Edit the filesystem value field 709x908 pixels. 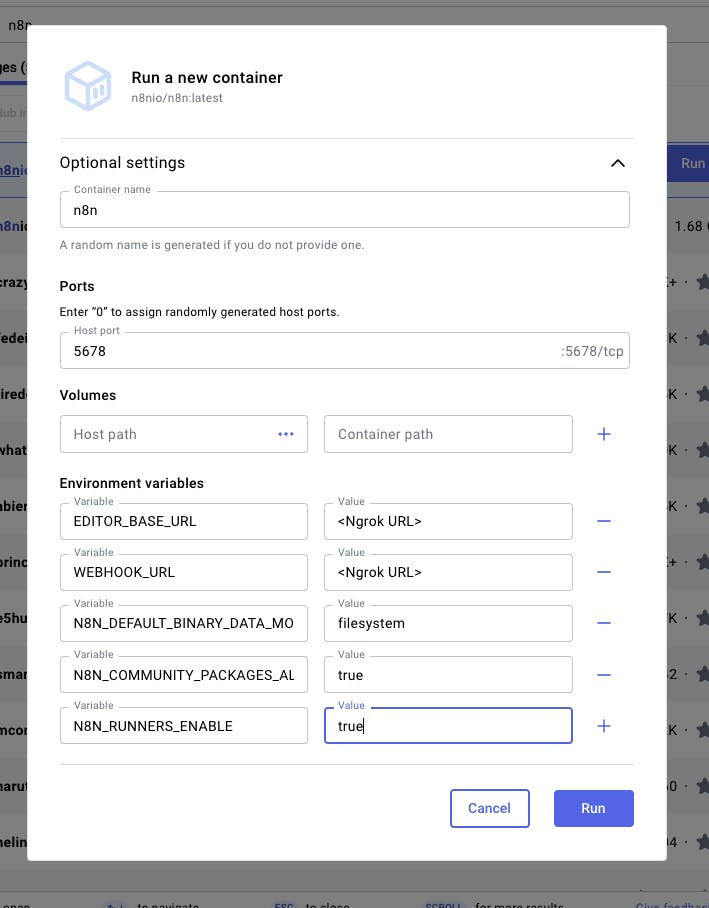point(448,623)
